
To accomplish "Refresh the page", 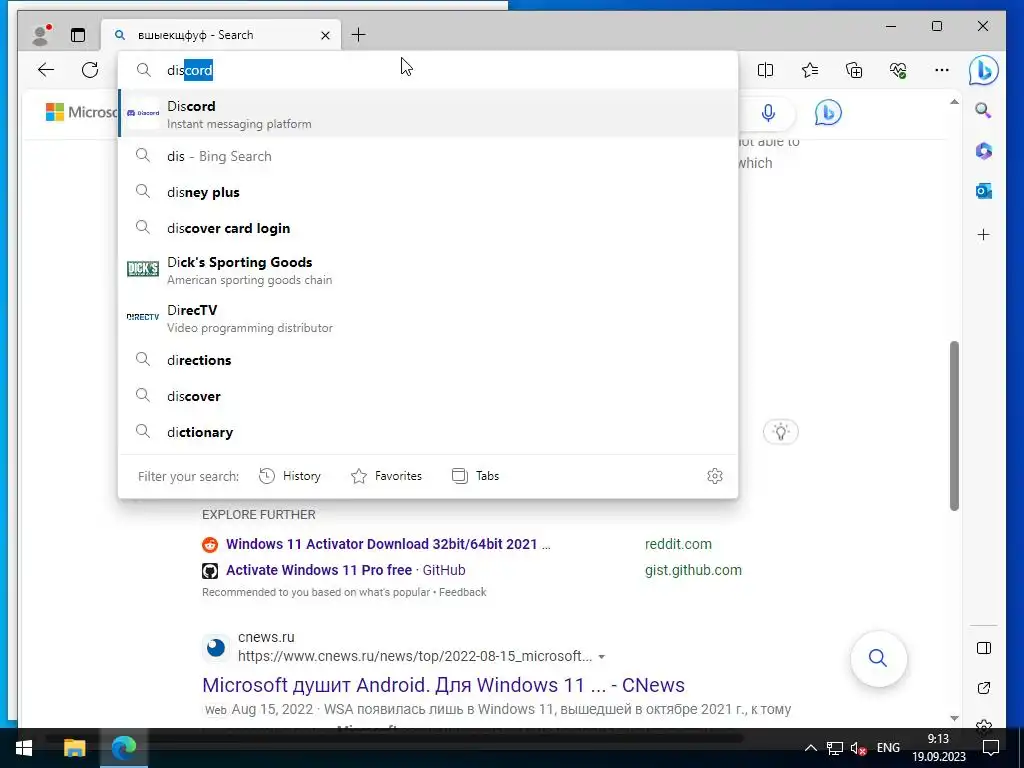I will [90, 70].
